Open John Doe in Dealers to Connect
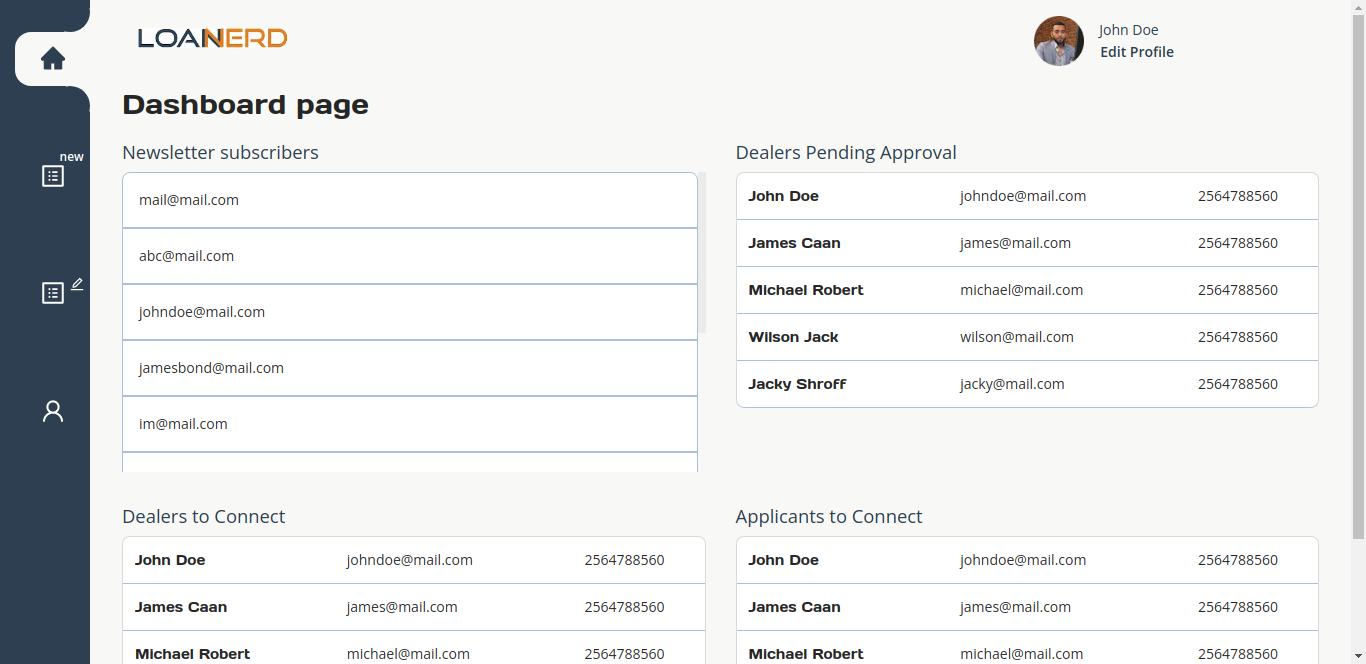This screenshot has height=664, width=1366. tap(414, 560)
